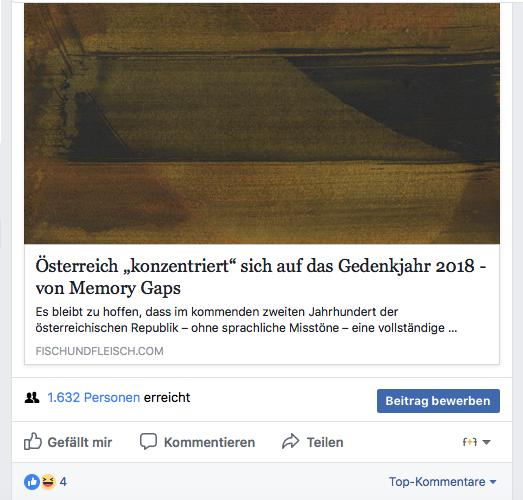Click the page identity avatar icon
The width and height of the screenshot is (523, 500).
470,442
